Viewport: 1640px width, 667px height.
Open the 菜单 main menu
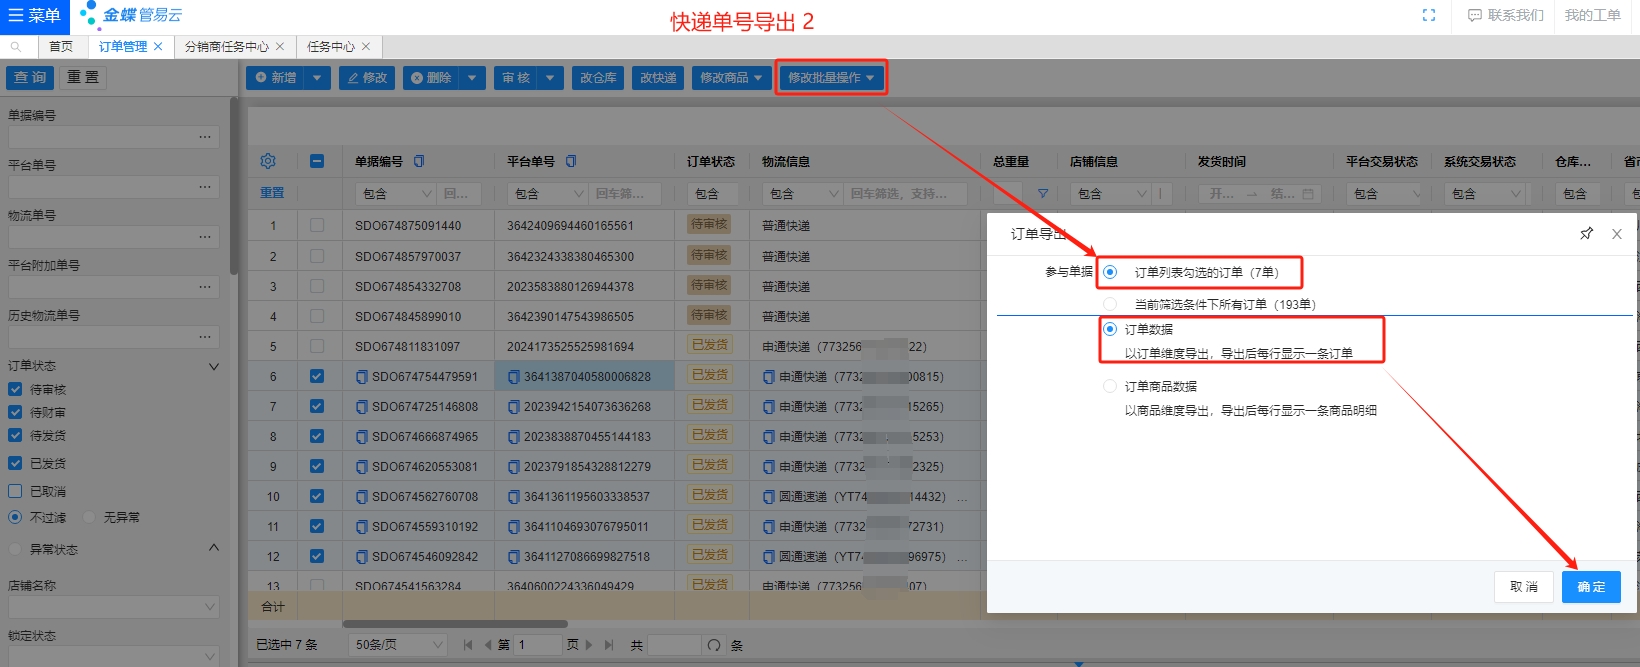tap(34, 16)
